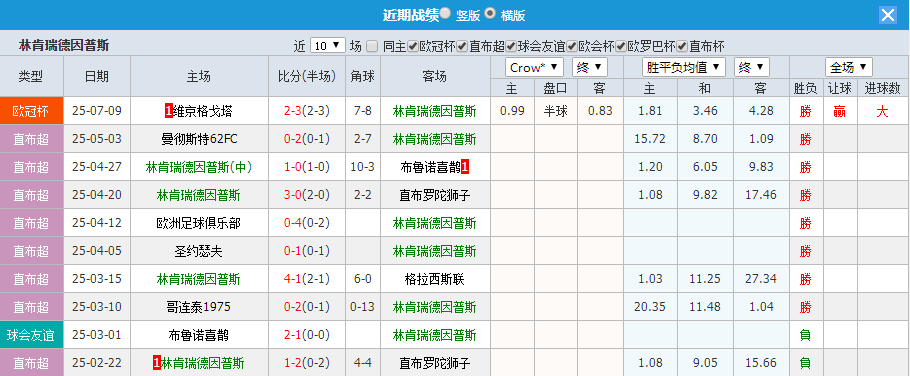The image size is (910, 376).
Task: Open the Crow* company dropdown
Action: (535, 67)
